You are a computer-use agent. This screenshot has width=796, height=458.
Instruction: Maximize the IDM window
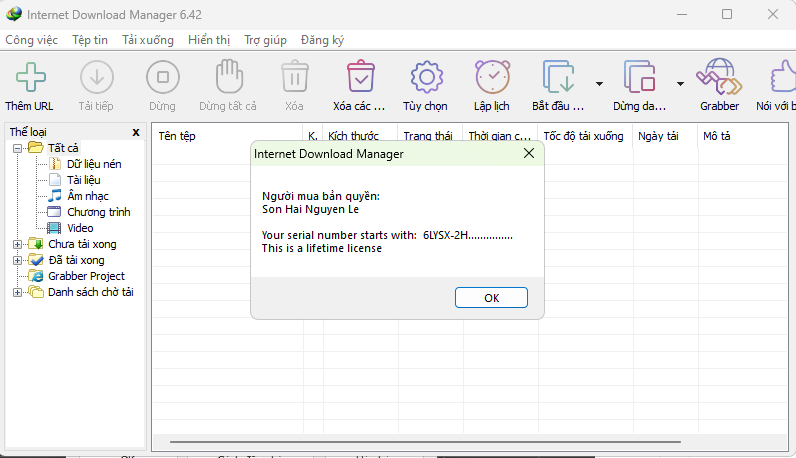pyautogui.click(x=727, y=14)
